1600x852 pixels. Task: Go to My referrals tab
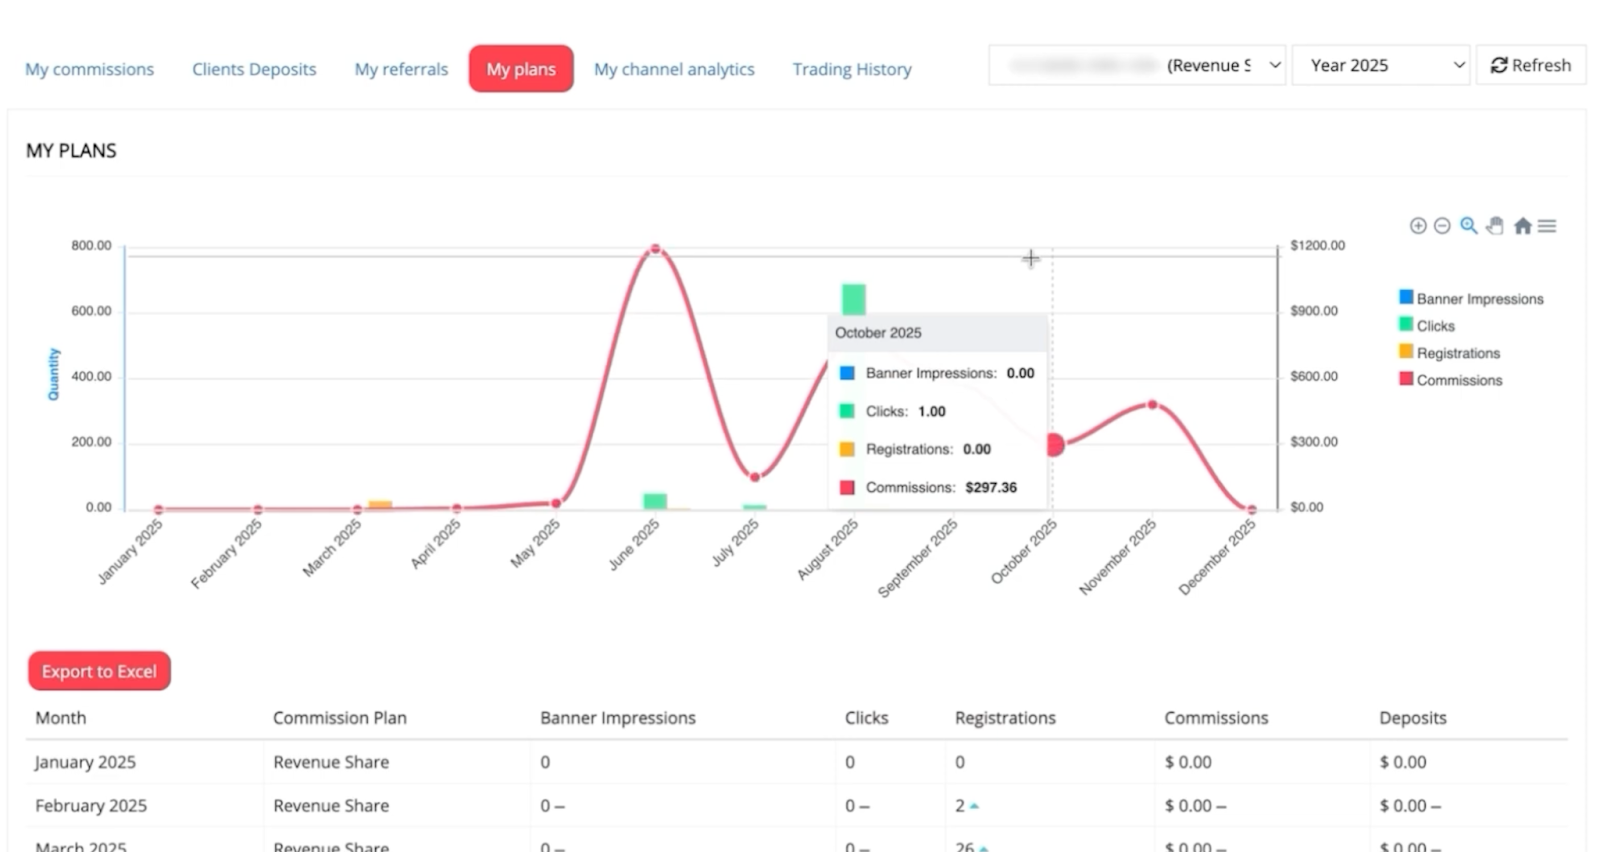[x=401, y=69]
